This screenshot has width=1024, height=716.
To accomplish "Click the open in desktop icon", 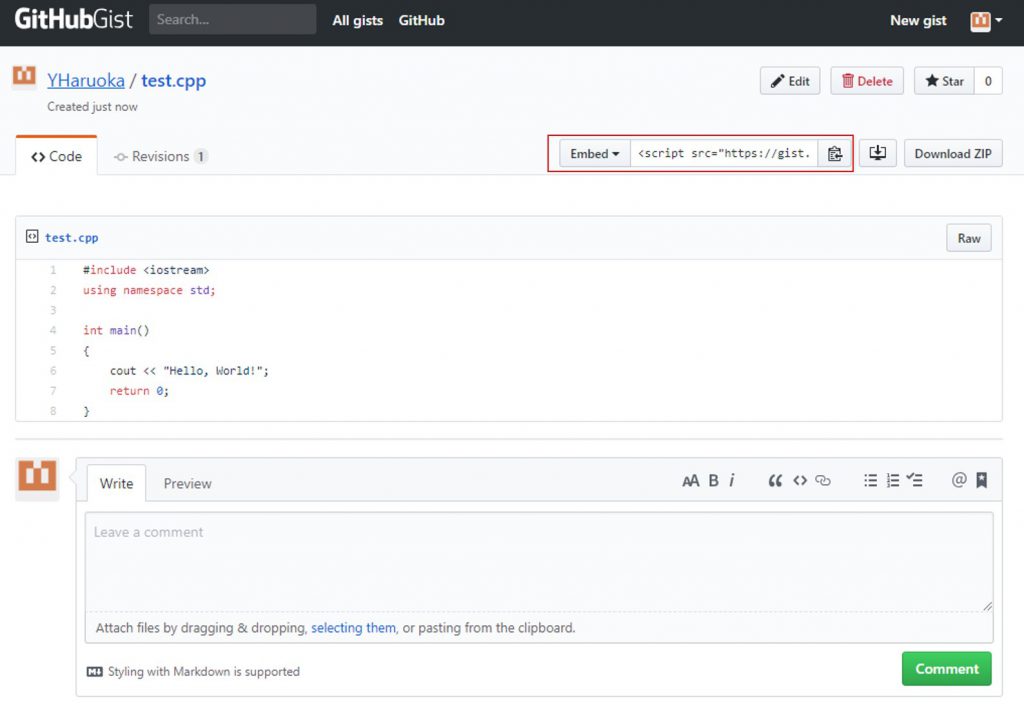I will pyautogui.click(x=877, y=154).
